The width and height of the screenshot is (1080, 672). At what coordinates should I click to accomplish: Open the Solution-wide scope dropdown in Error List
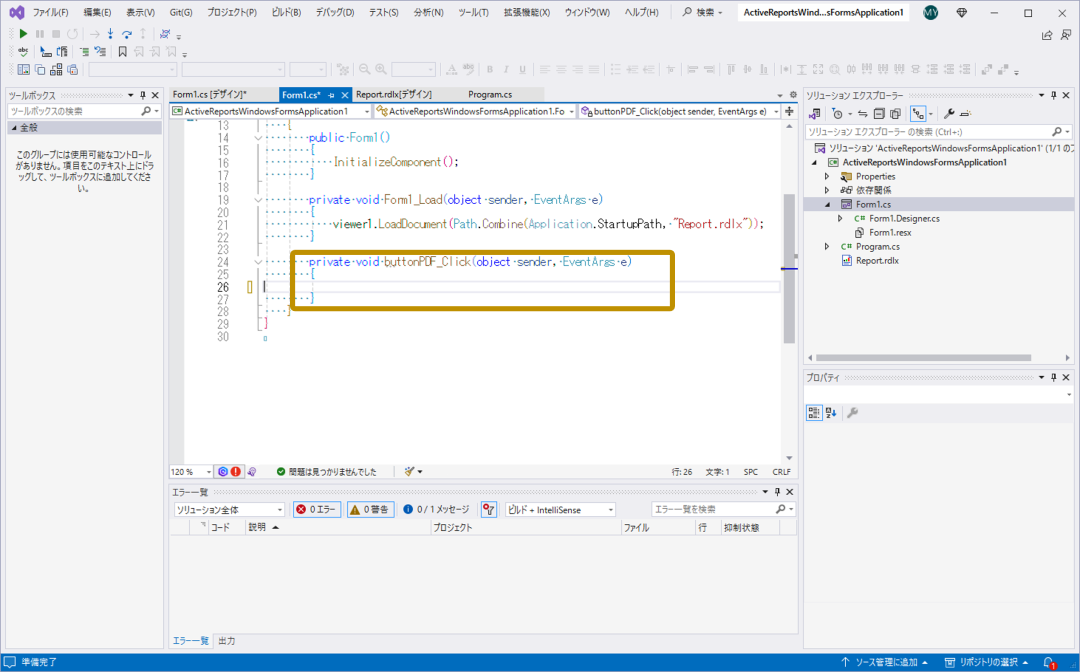229,510
